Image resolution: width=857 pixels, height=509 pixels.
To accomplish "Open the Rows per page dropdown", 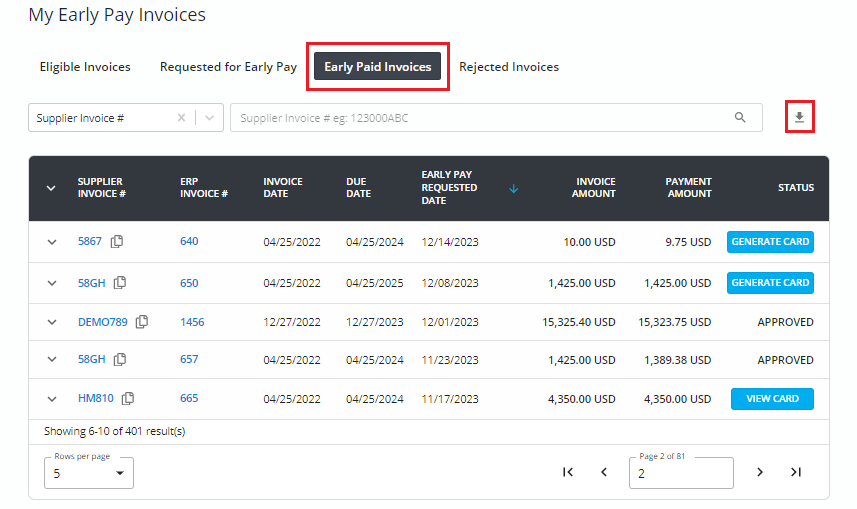I will point(89,473).
